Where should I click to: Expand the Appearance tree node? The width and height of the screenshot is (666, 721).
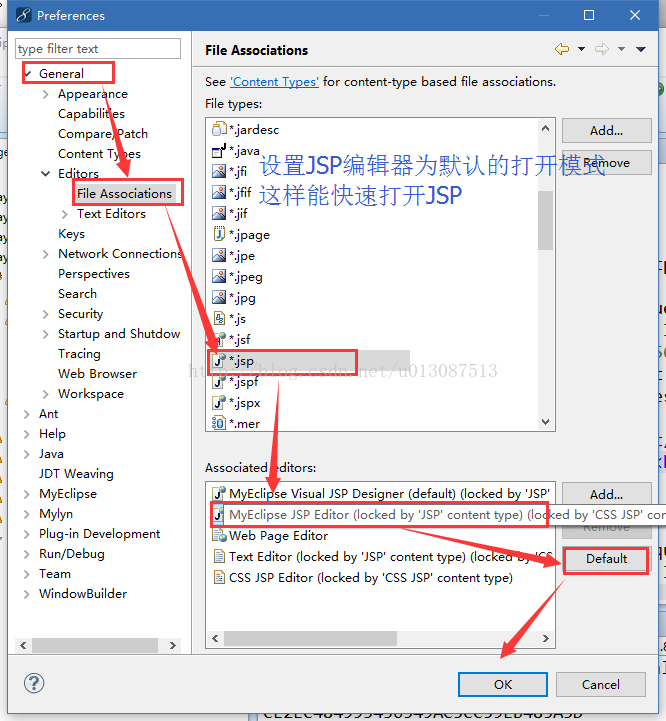(46, 94)
